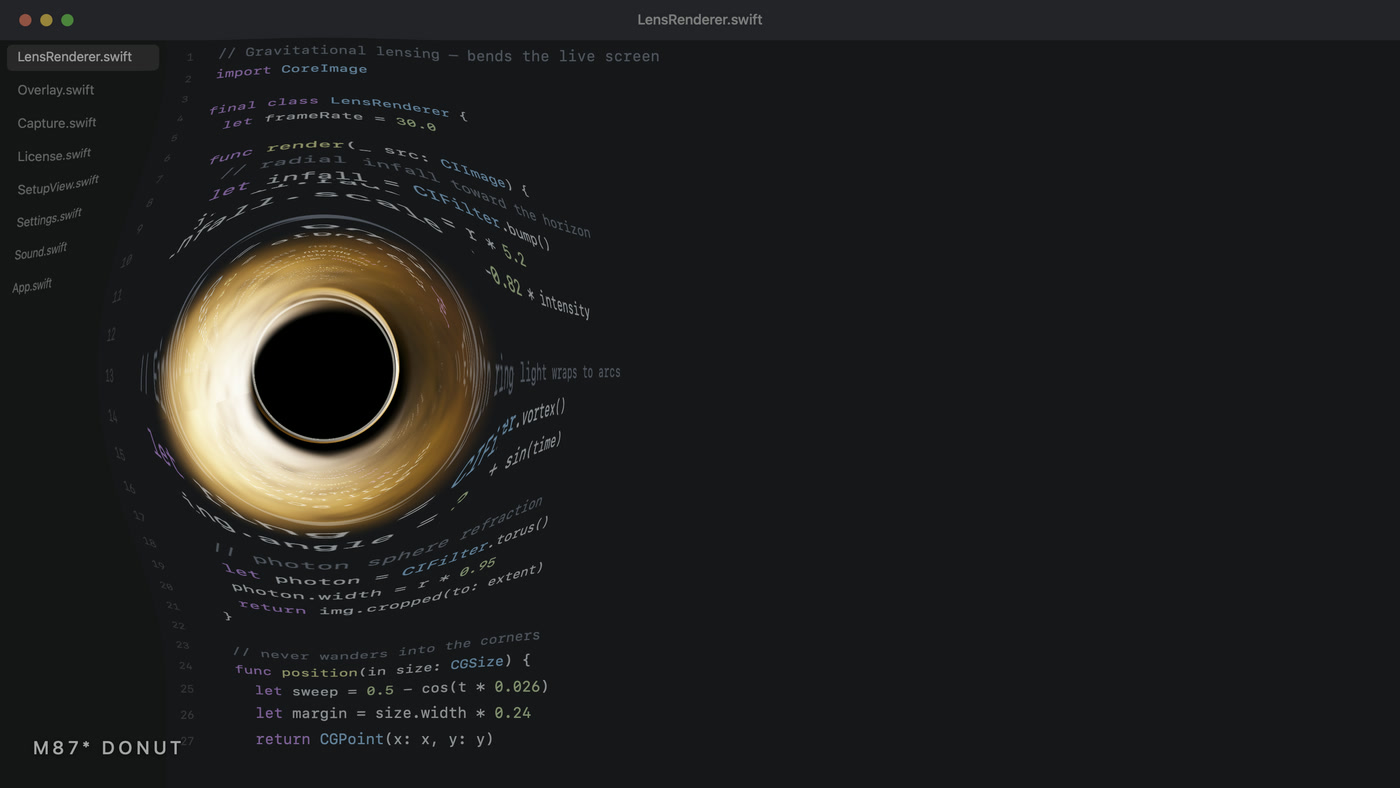Click the 'never wanders into the corners' comment
Viewport: 1400px width, 788px height.
tap(386, 646)
